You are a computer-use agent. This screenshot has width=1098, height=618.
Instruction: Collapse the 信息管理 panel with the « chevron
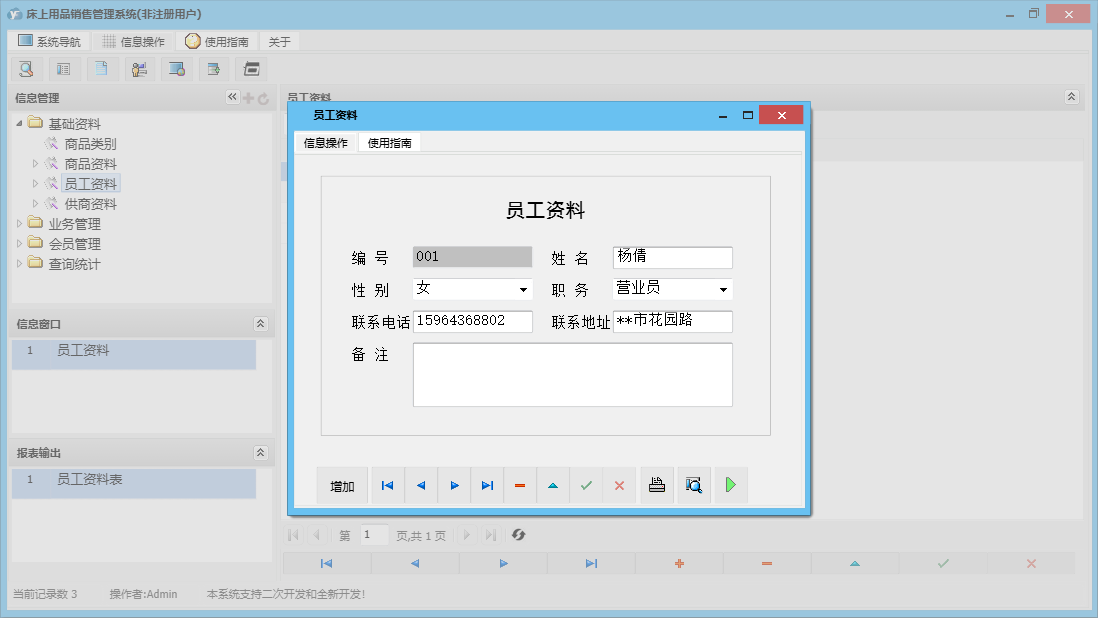tap(232, 97)
